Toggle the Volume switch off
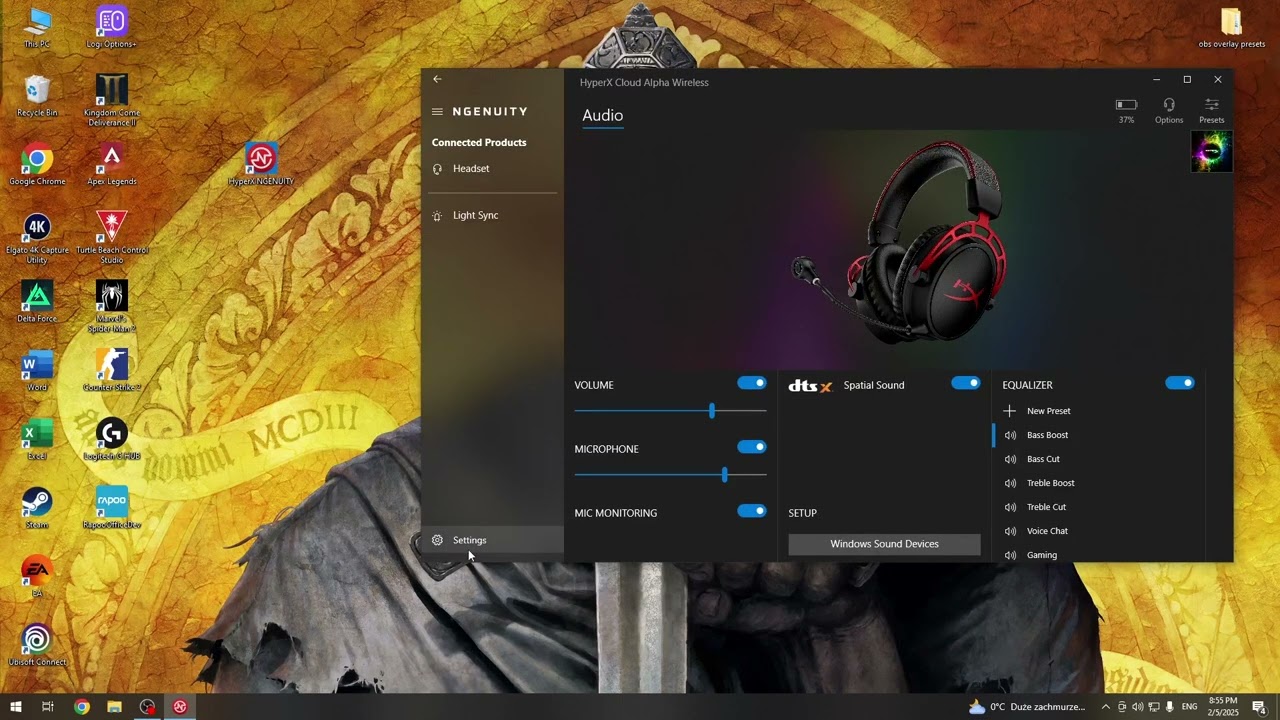 (752, 383)
